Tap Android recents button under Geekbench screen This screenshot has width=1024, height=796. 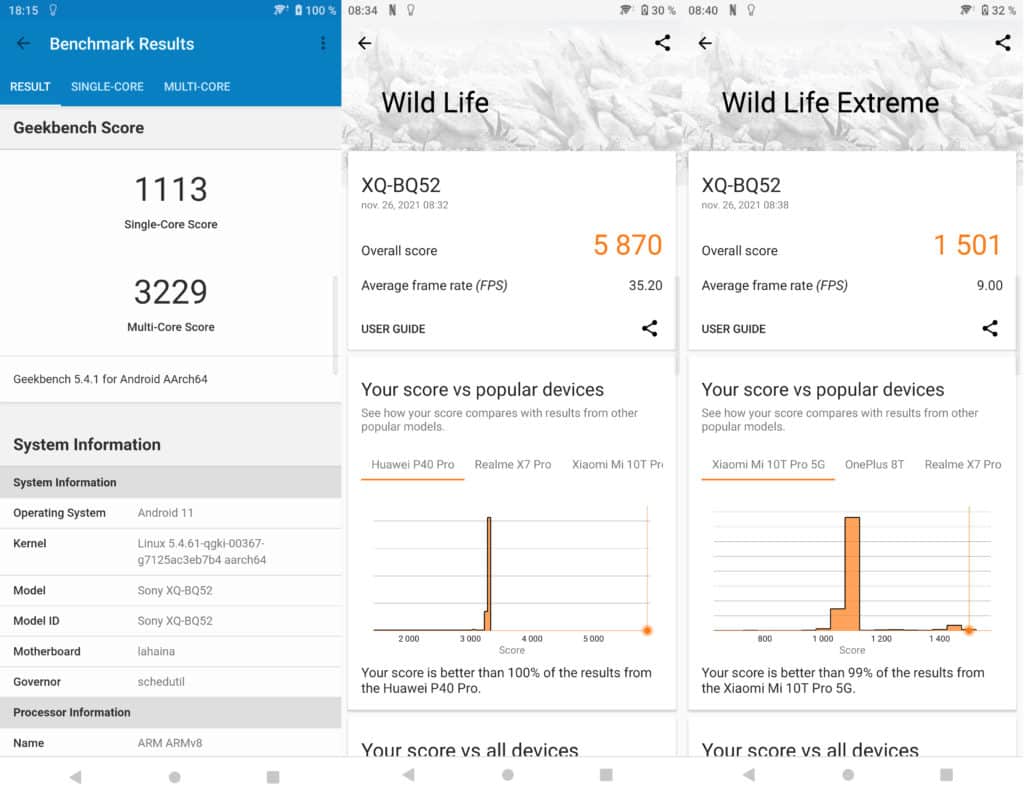click(273, 776)
